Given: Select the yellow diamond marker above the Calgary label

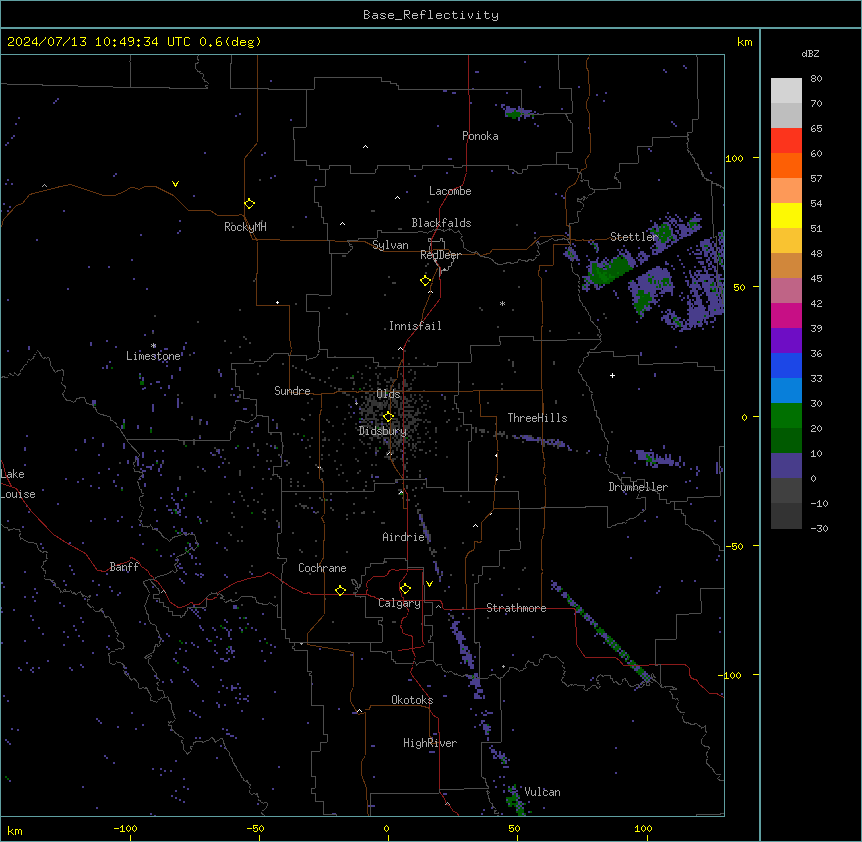Looking at the screenshot, I should coord(406,589).
